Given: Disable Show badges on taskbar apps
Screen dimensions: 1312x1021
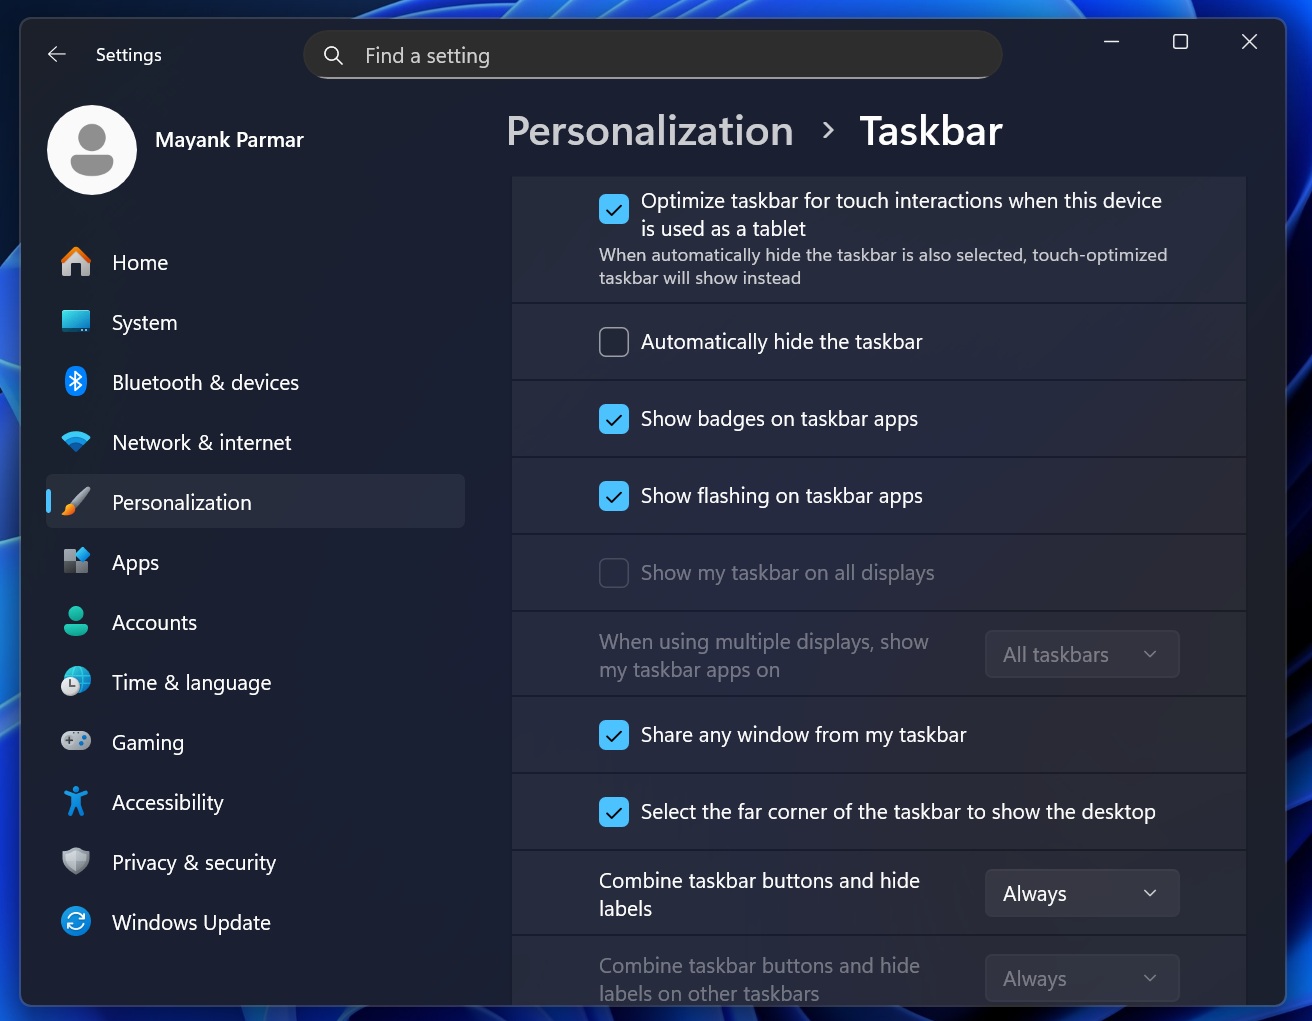Looking at the screenshot, I should [x=613, y=419].
